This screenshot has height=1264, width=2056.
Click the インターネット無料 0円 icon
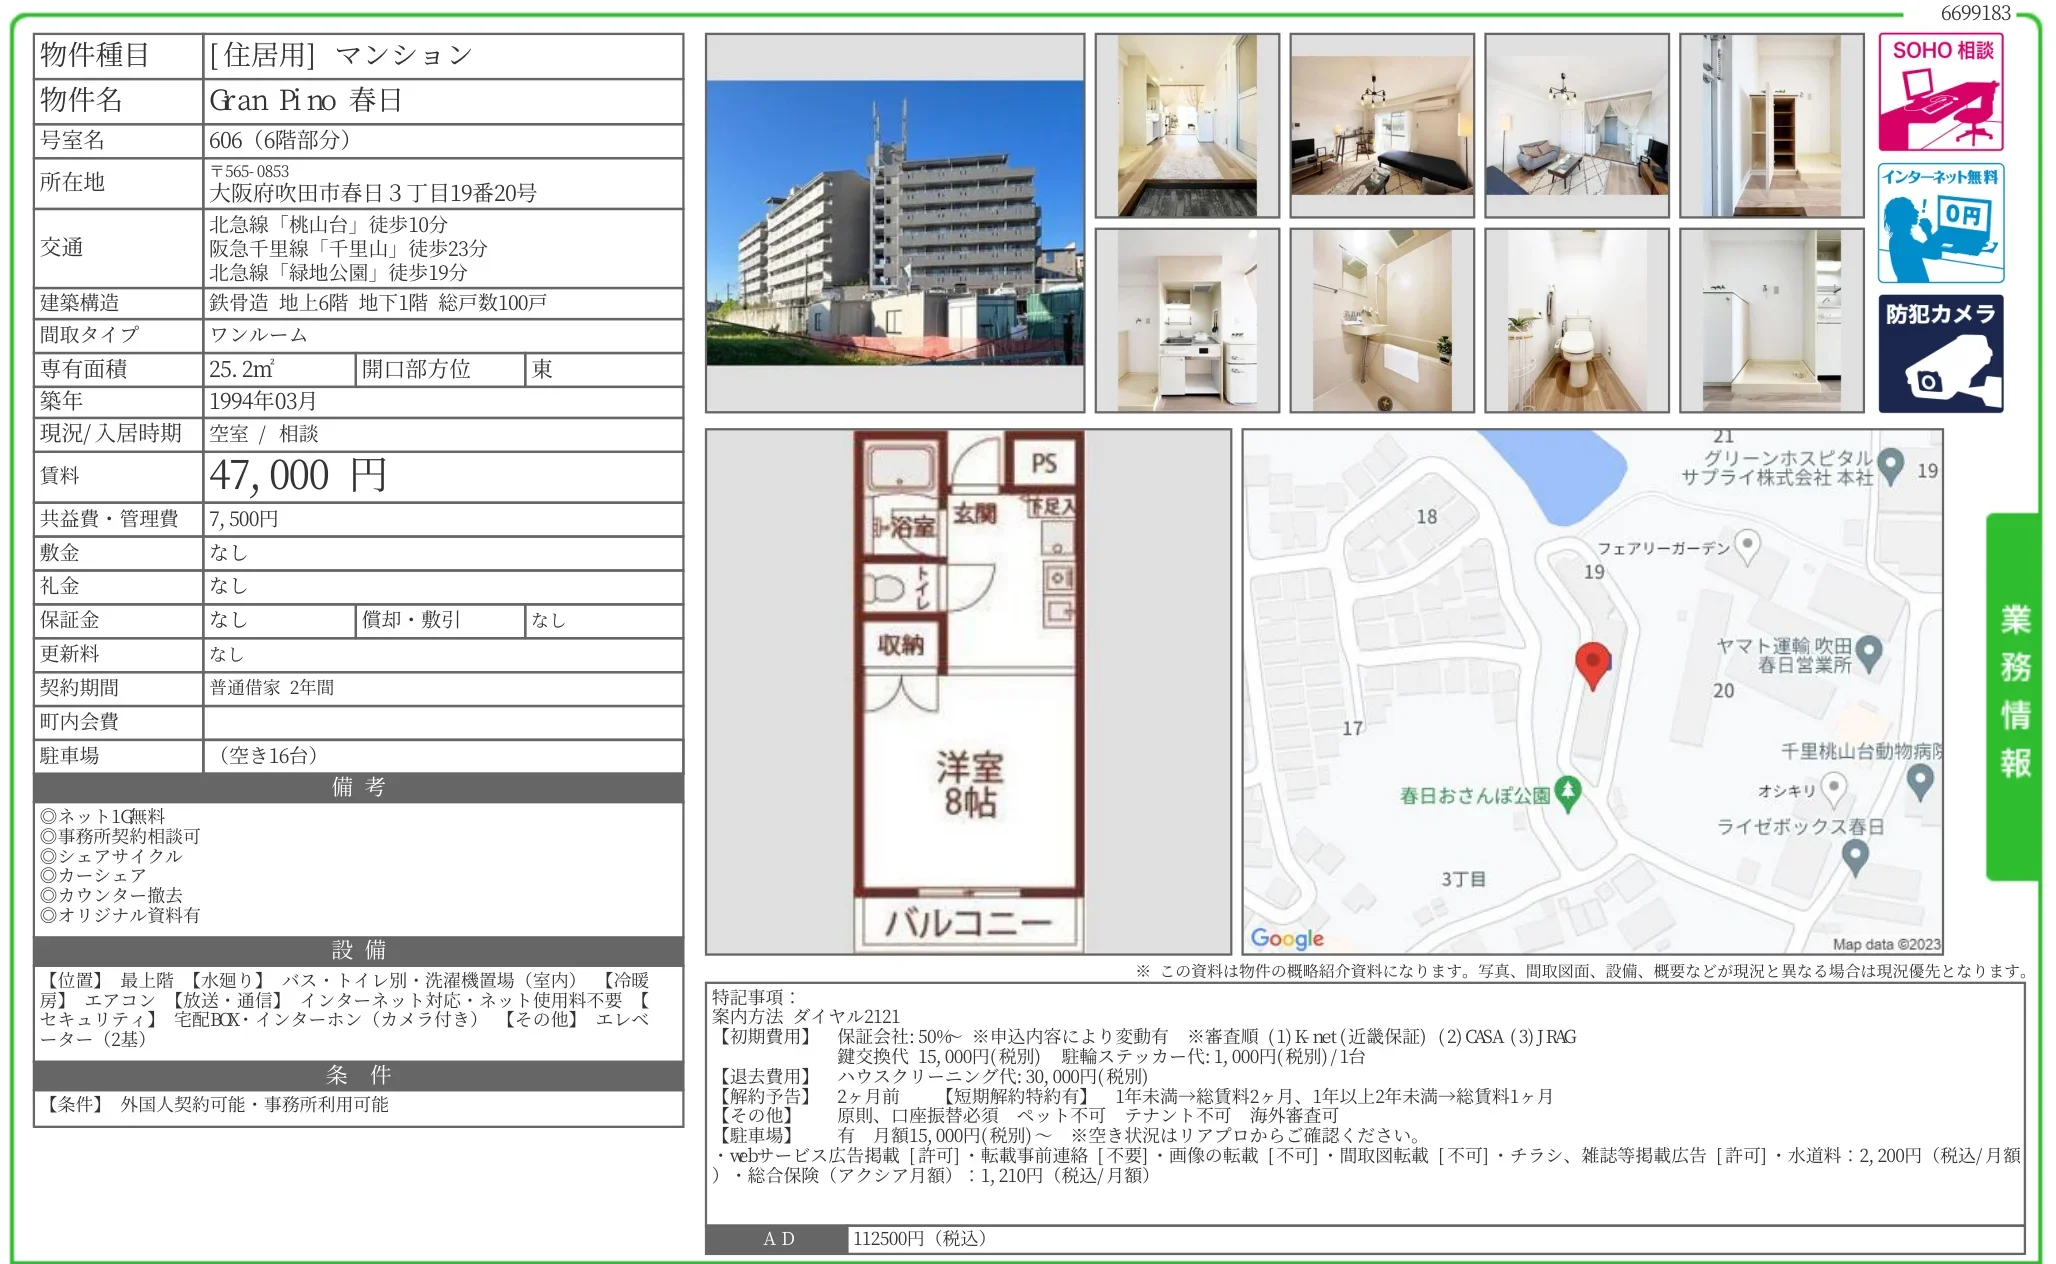point(1940,223)
